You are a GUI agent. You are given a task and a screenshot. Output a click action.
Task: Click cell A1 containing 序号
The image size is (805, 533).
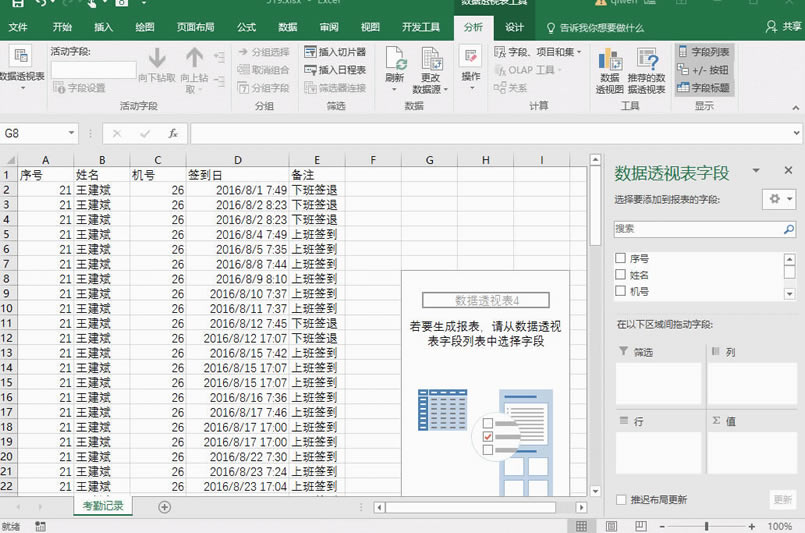(46, 175)
